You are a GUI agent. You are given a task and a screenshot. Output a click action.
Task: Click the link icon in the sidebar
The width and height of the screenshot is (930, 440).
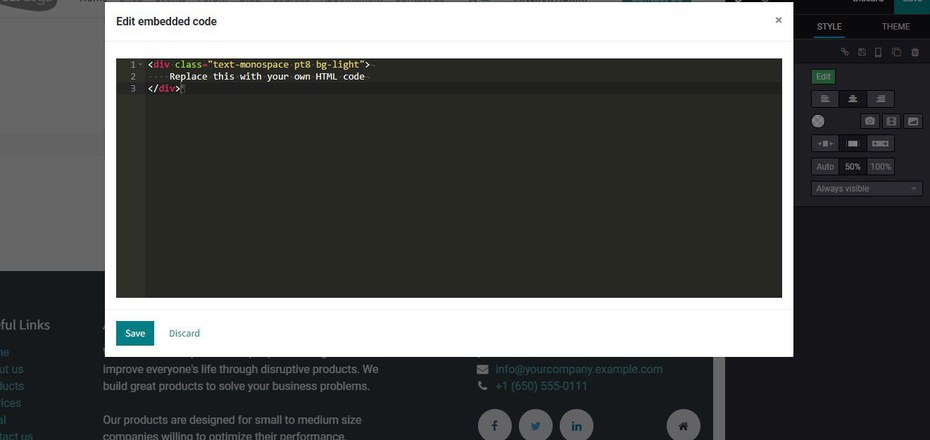click(845, 52)
